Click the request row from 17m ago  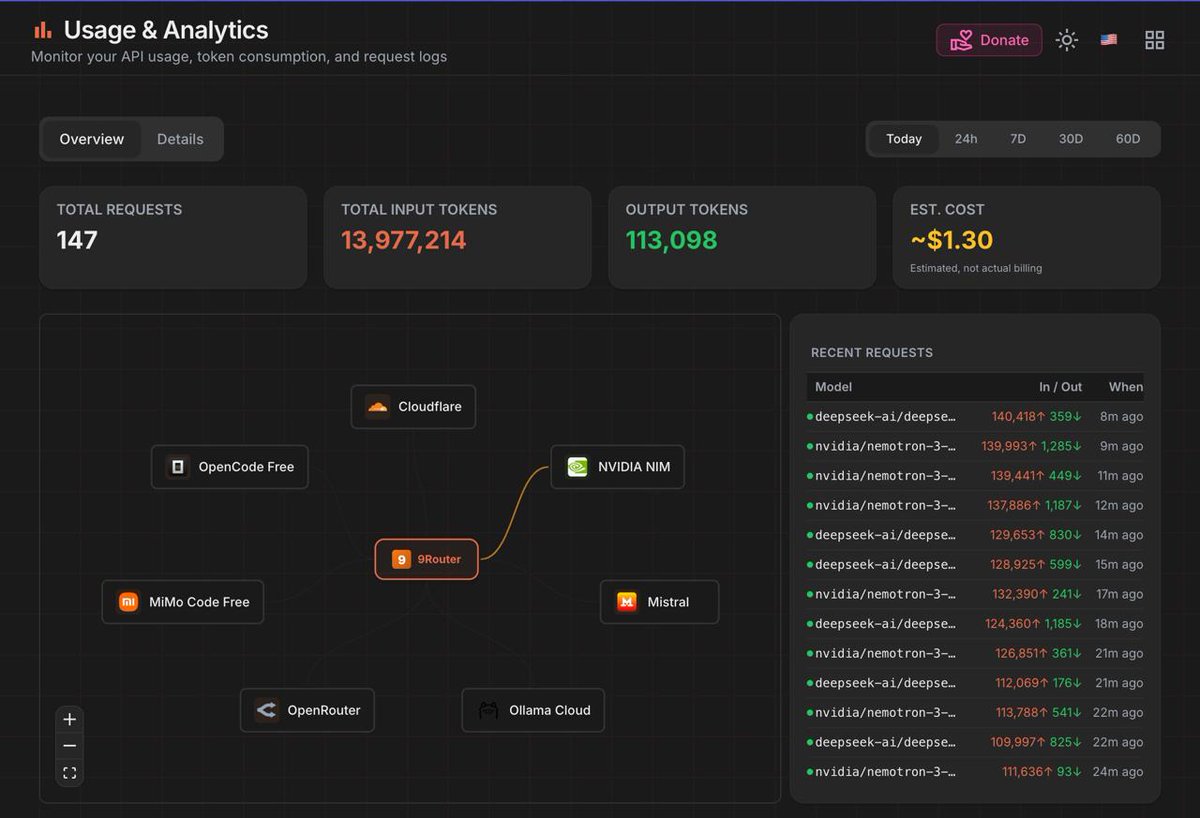(975, 594)
